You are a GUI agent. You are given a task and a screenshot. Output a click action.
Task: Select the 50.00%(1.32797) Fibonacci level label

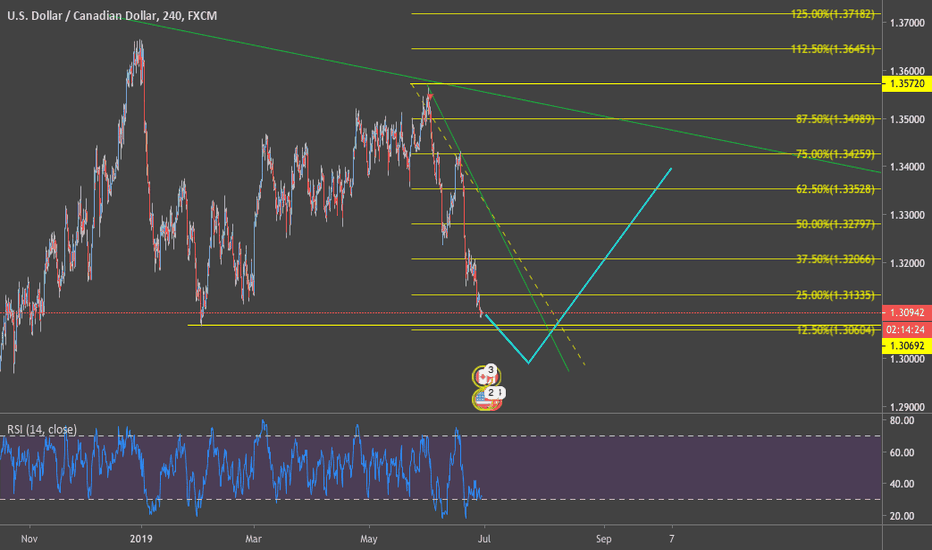(835, 224)
